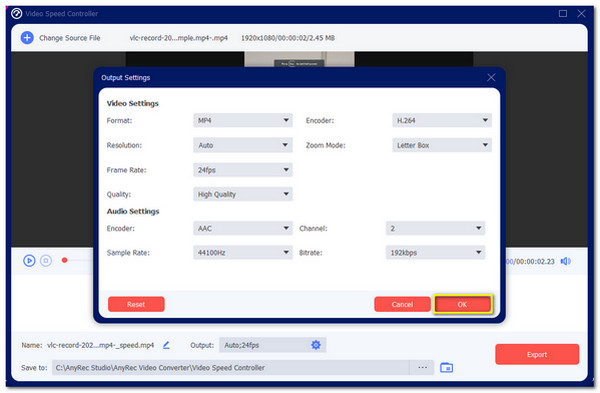The image size is (600, 393).
Task: Click the file info text 1920x1080/00:00:02/2.45 MB
Action: (288, 38)
